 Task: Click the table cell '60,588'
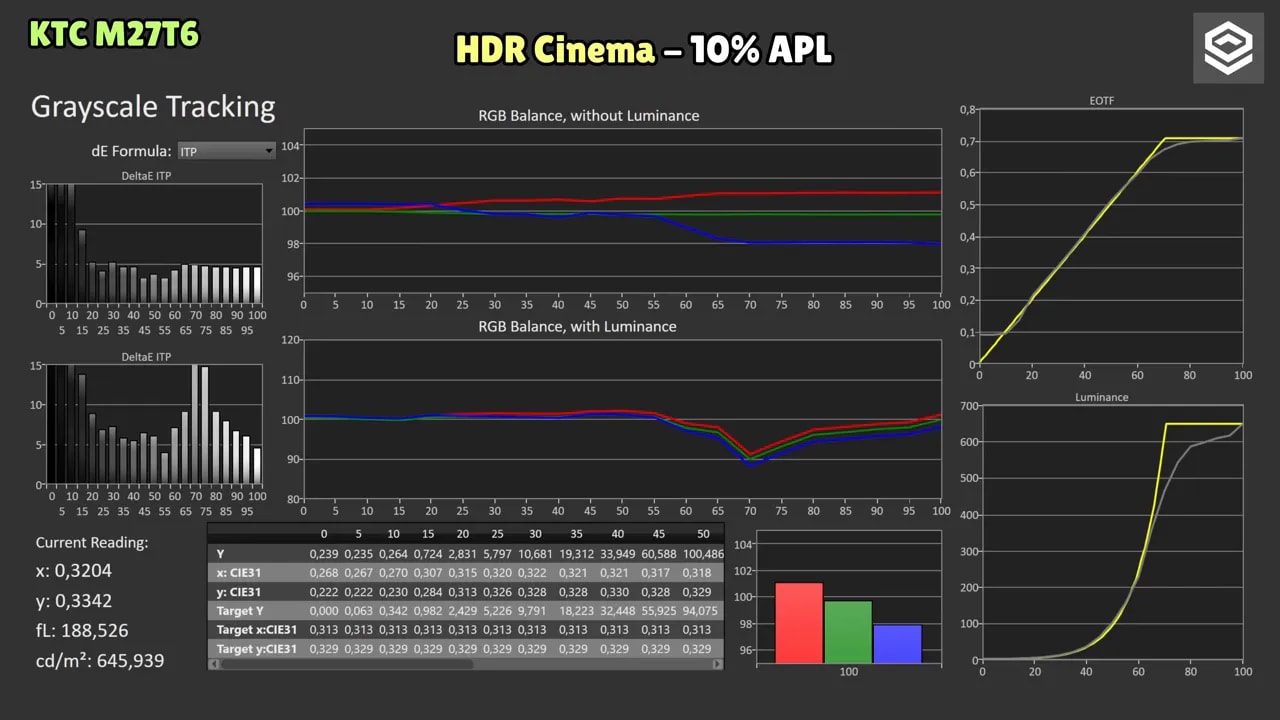point(659,554)
